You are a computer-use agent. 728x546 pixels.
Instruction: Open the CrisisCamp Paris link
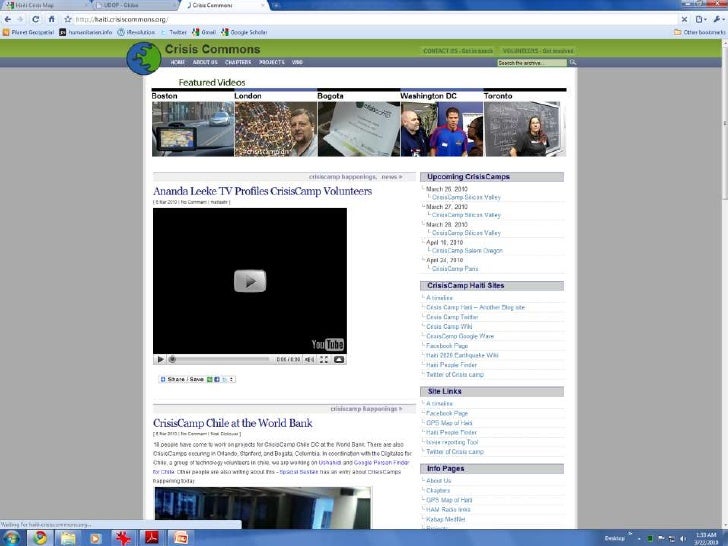coord(455,269)
